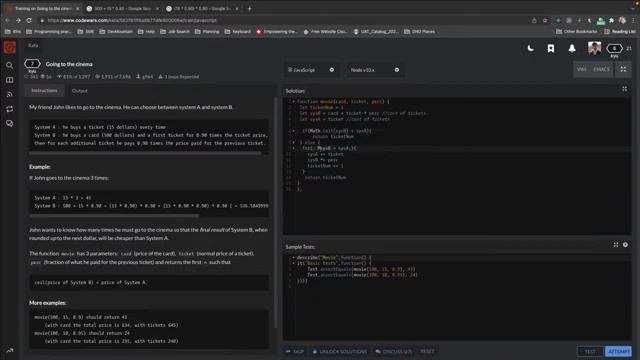Viewport: 640px width, 360px height.
Task: Reload the page
Action: pos(29,20)
